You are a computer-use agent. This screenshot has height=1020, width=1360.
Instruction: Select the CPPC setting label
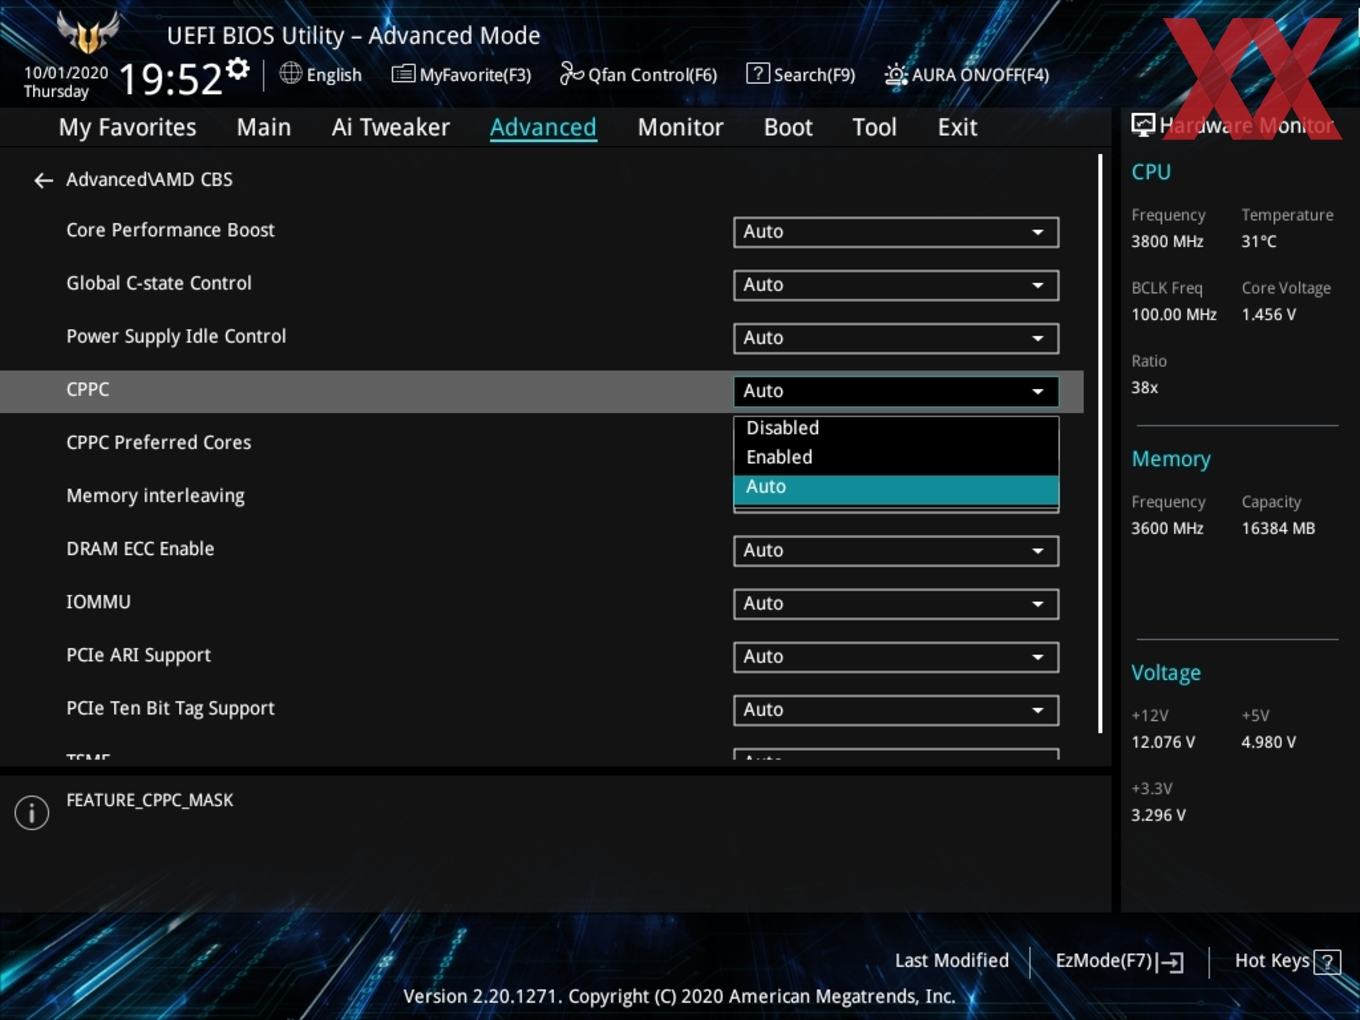pos(88,390)
